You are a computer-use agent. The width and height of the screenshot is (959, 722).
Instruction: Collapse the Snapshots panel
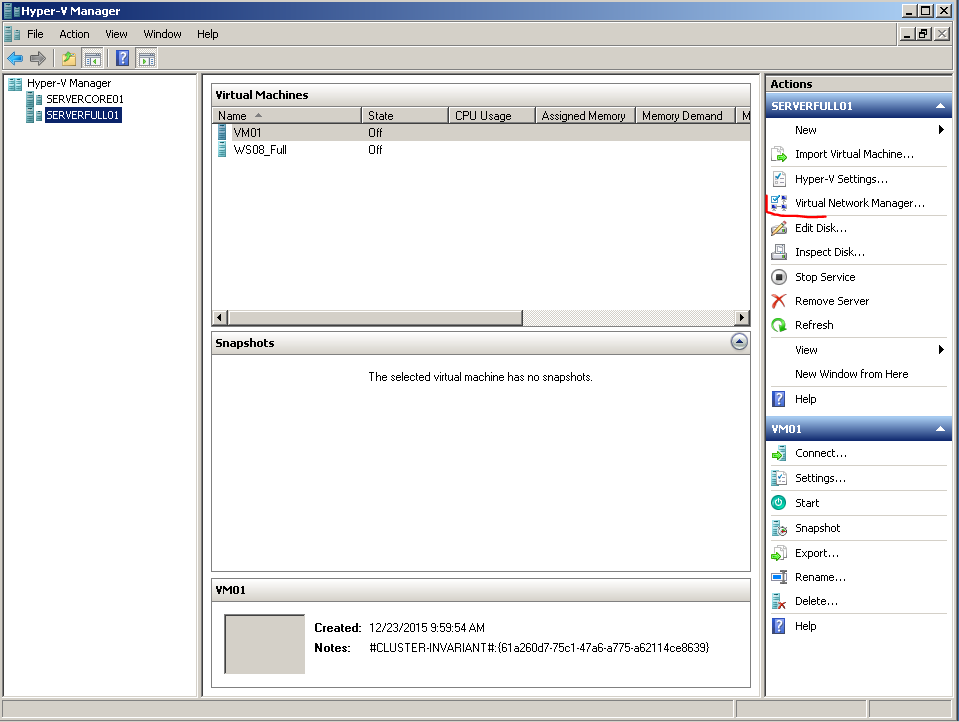pyautogui.click(x=739, y=342)
